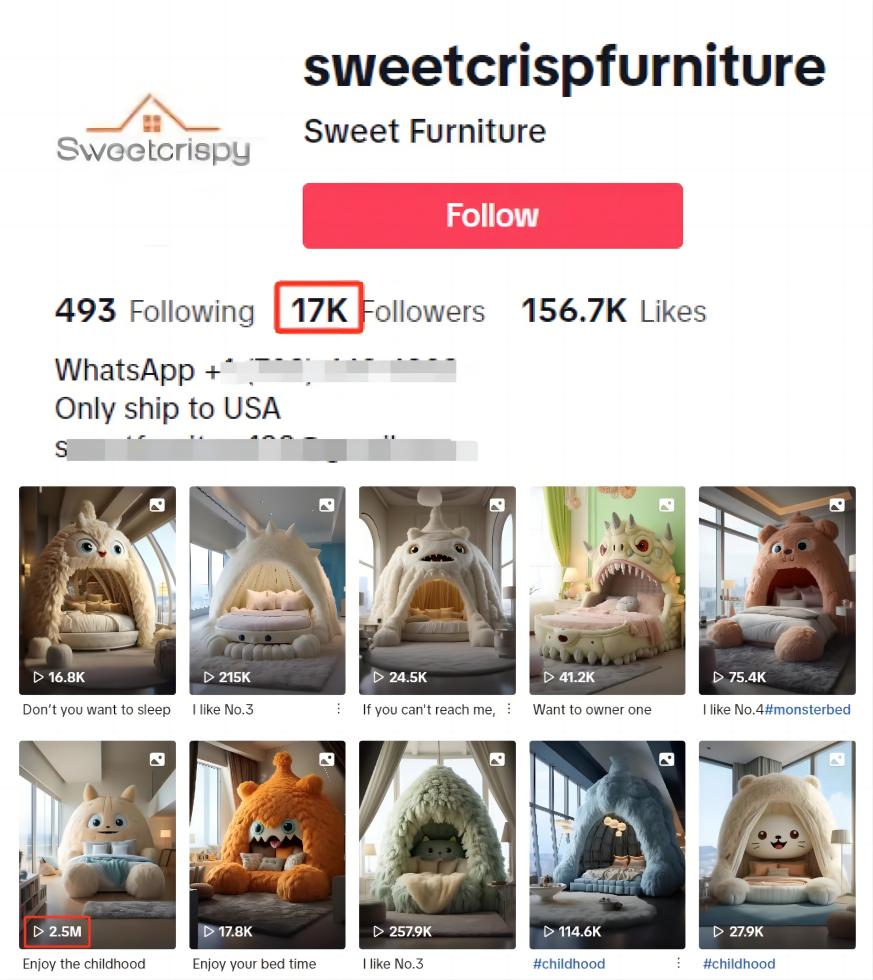Open the blue furry bed post 114.6K
Viewport: 873px width, 980px height.
click(607, 844)
